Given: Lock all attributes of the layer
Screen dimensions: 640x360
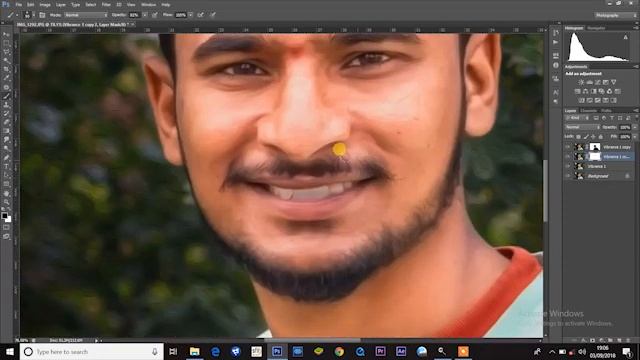Looking at the screenshot, I should click(600, 137).
